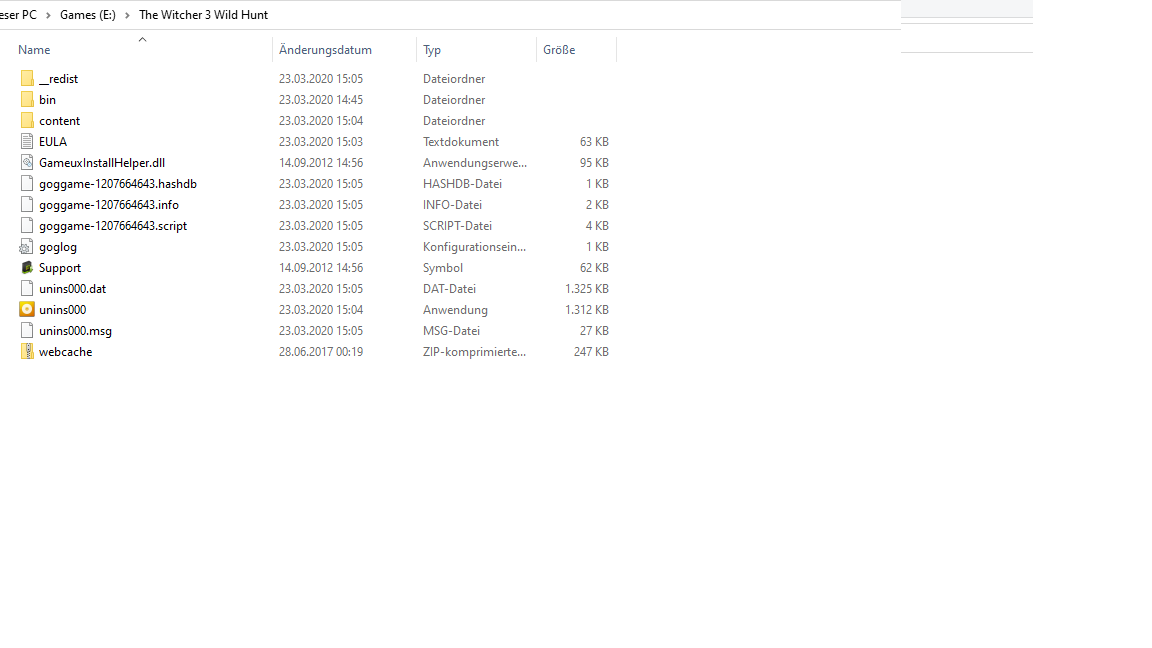Select the webcache file name

pyautogui.click(x=65, y=352)
